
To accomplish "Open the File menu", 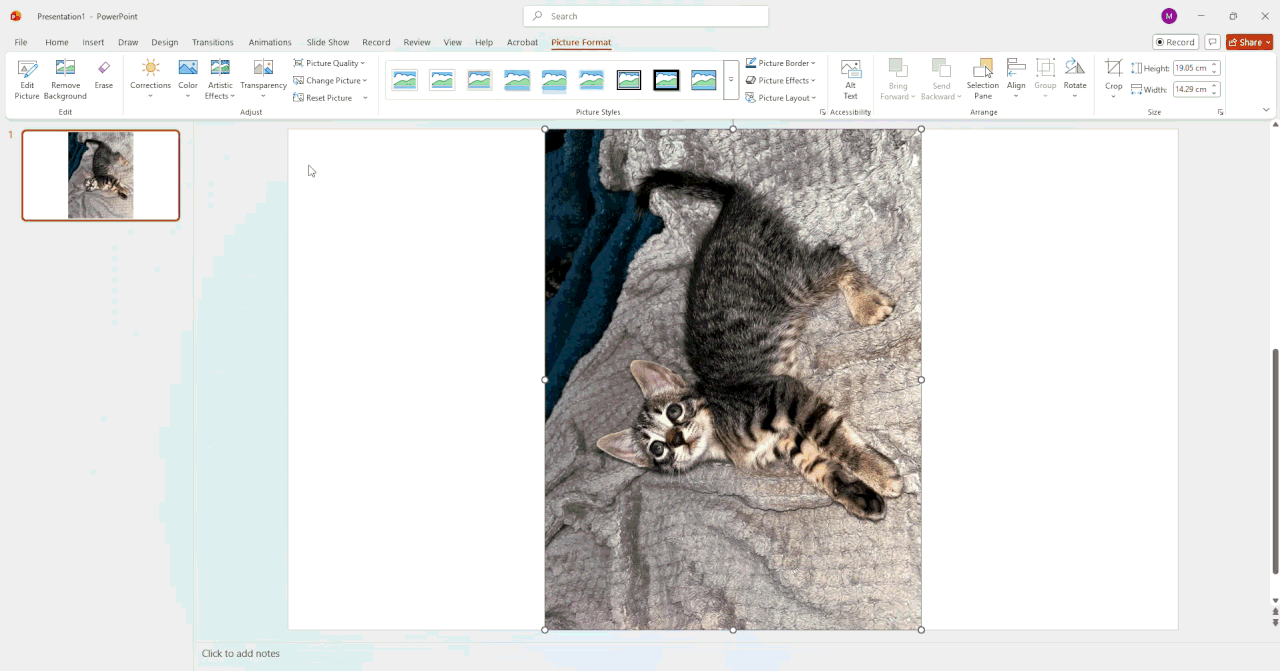I will click(21, 42).
